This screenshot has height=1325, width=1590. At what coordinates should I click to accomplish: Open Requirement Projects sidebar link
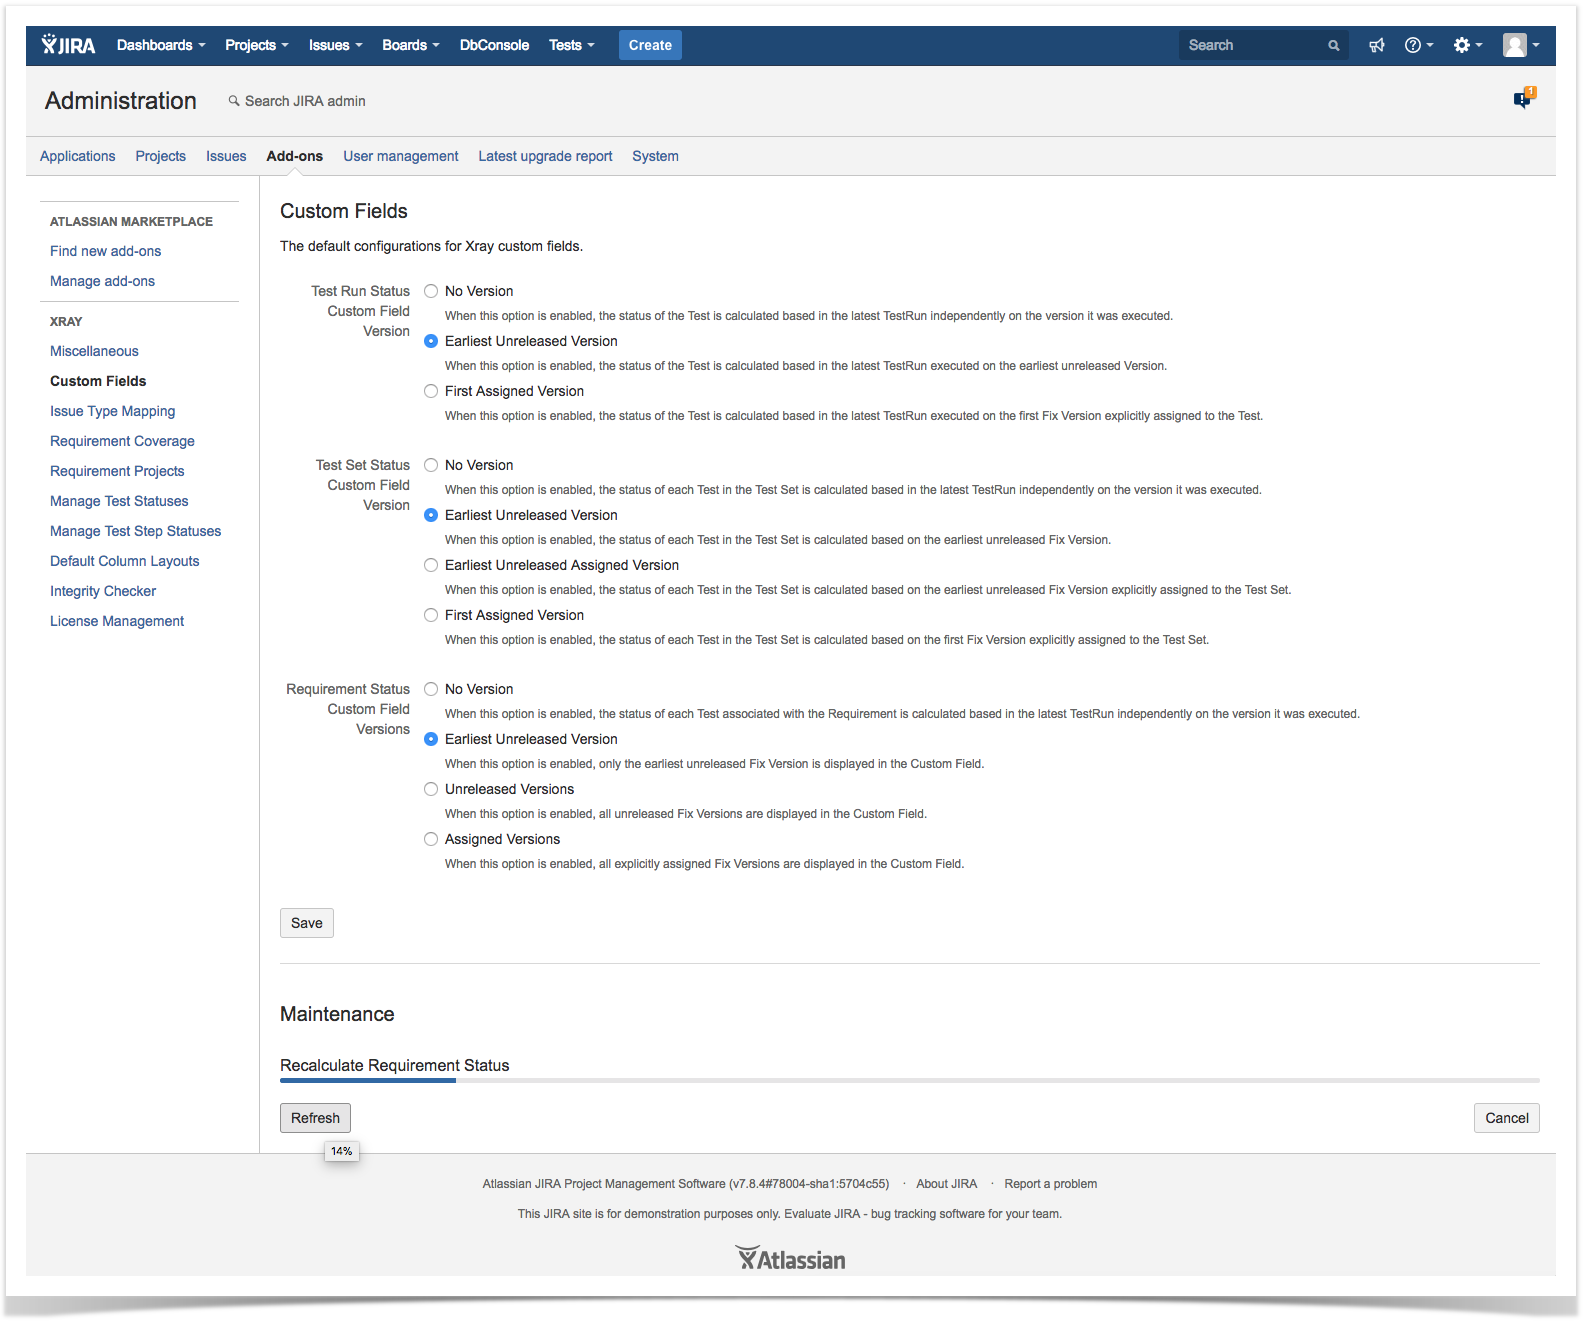click(x=117, y=471)
